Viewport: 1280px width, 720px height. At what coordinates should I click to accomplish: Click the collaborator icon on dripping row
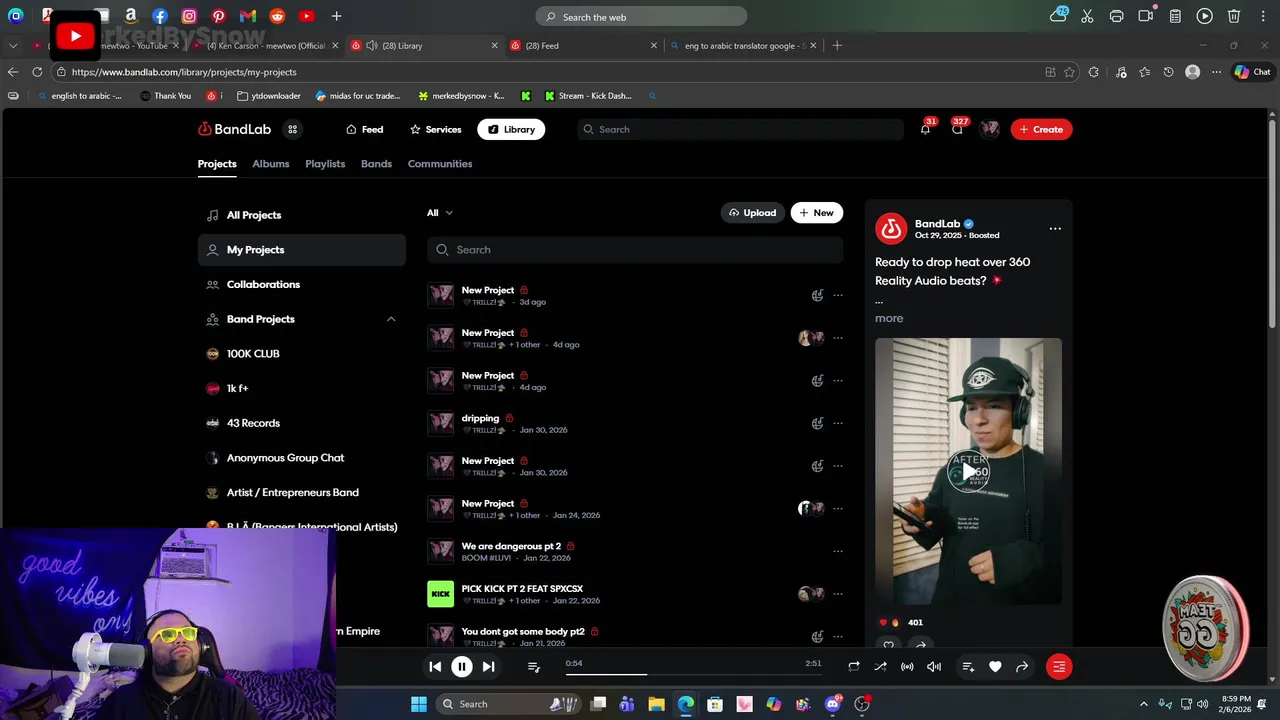(817, 423)
